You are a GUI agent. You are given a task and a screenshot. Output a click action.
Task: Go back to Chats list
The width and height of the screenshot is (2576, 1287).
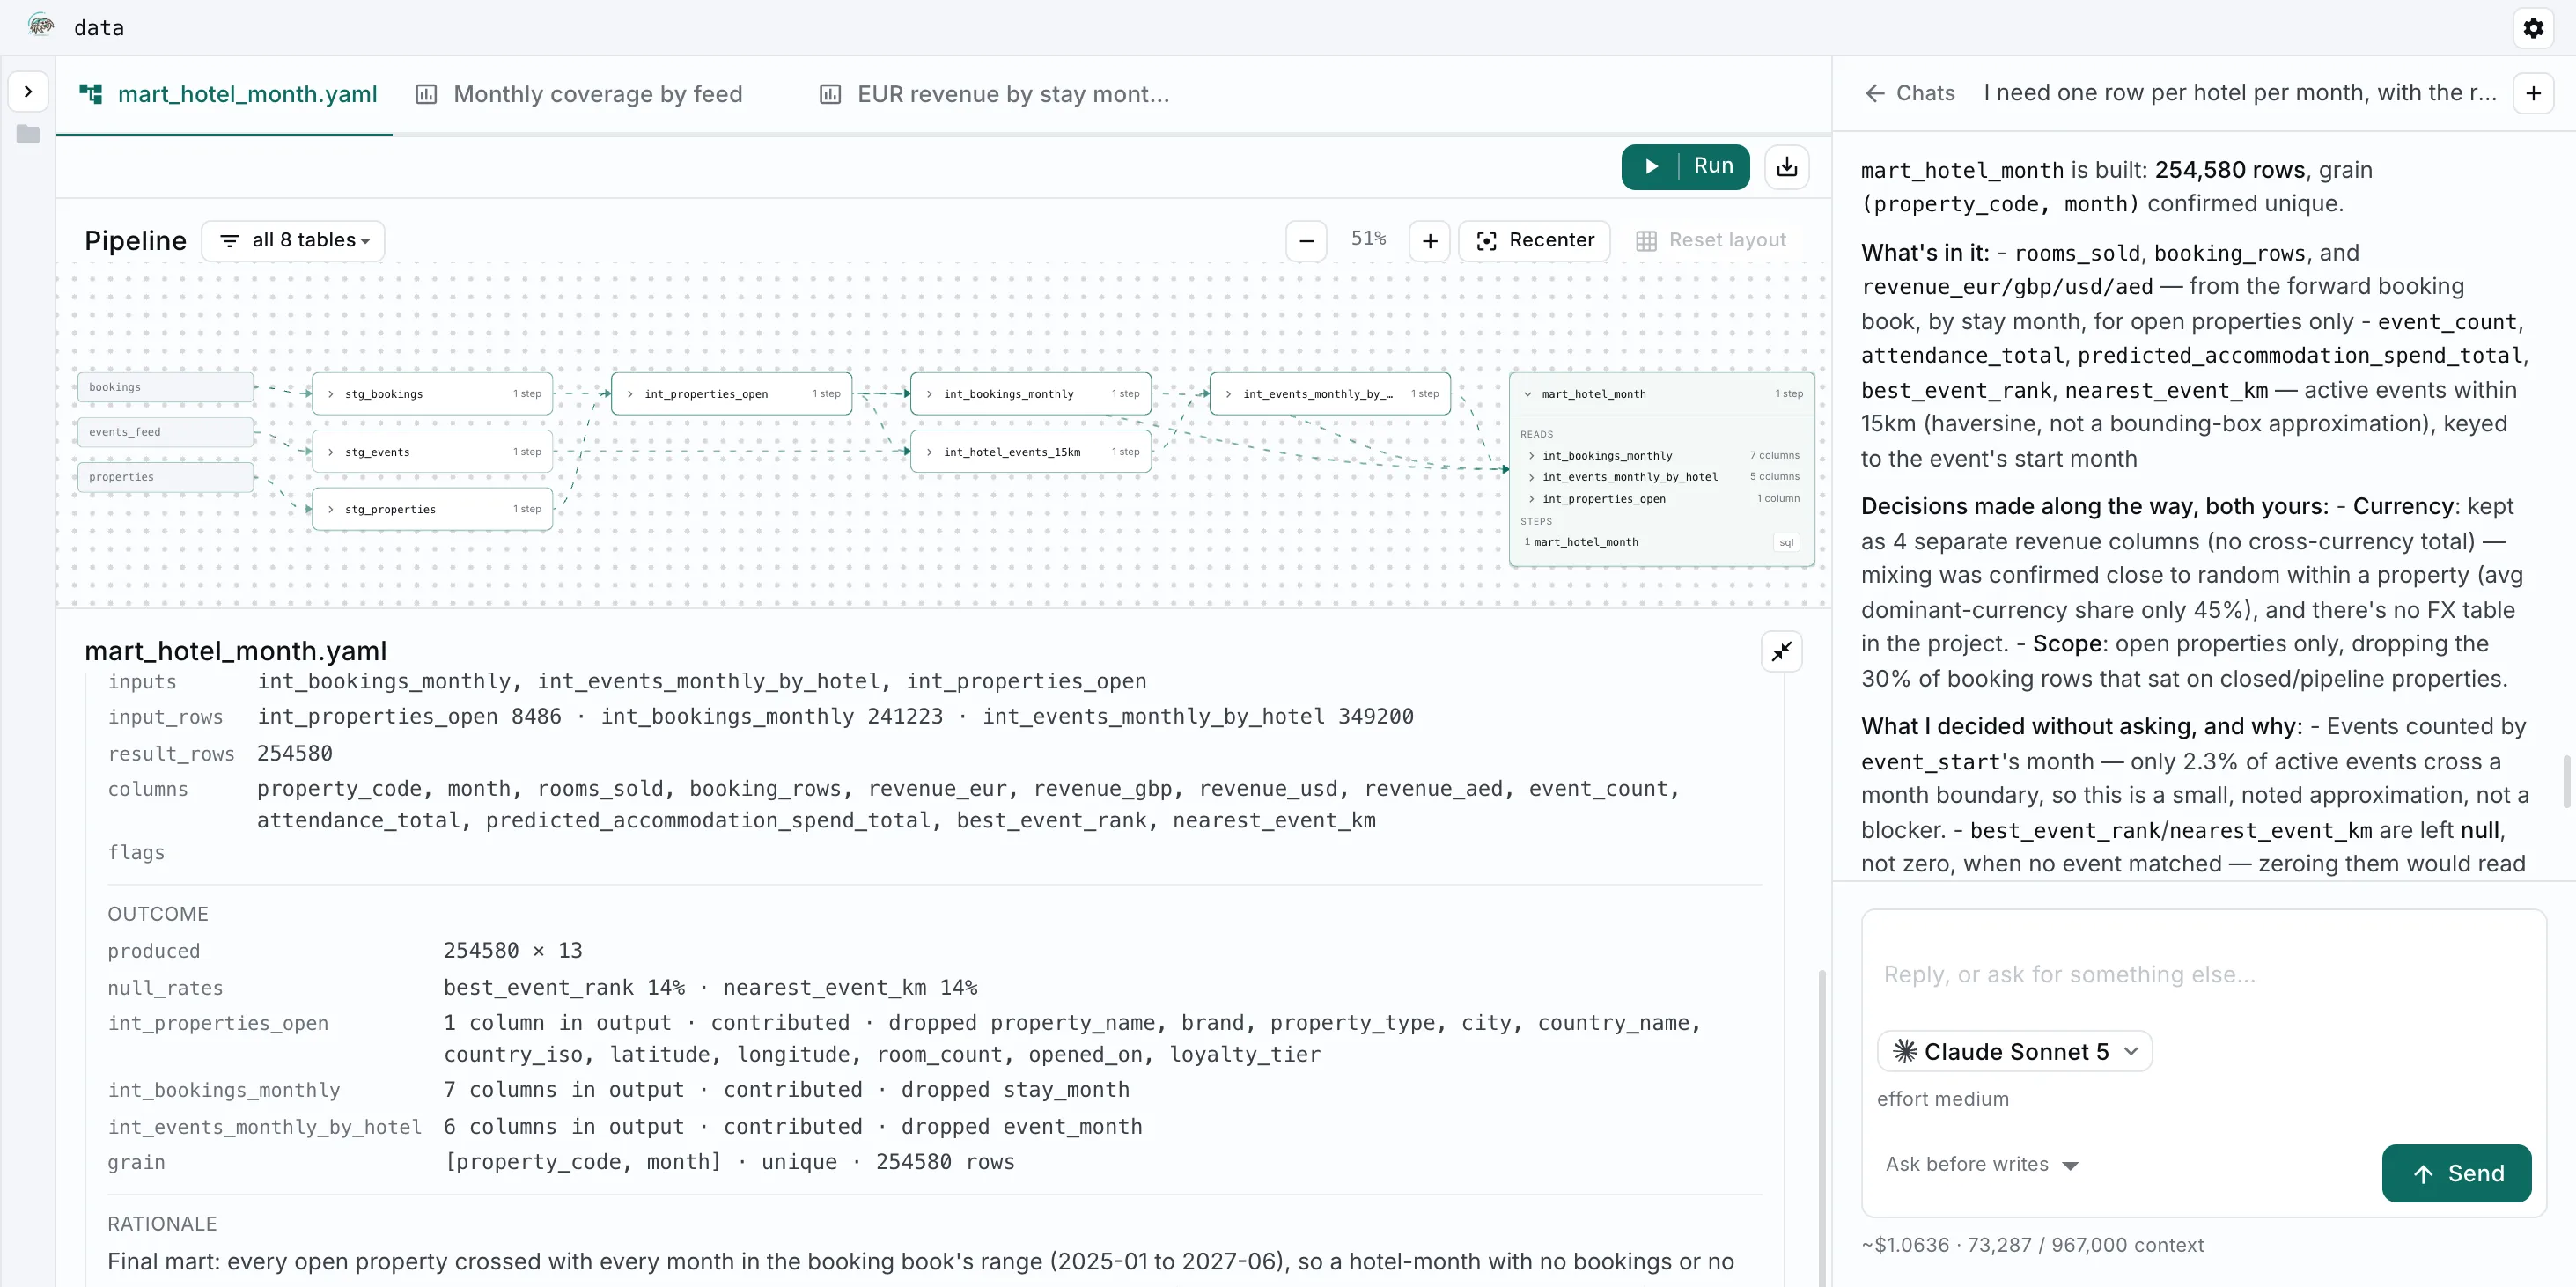[1909, 93]
